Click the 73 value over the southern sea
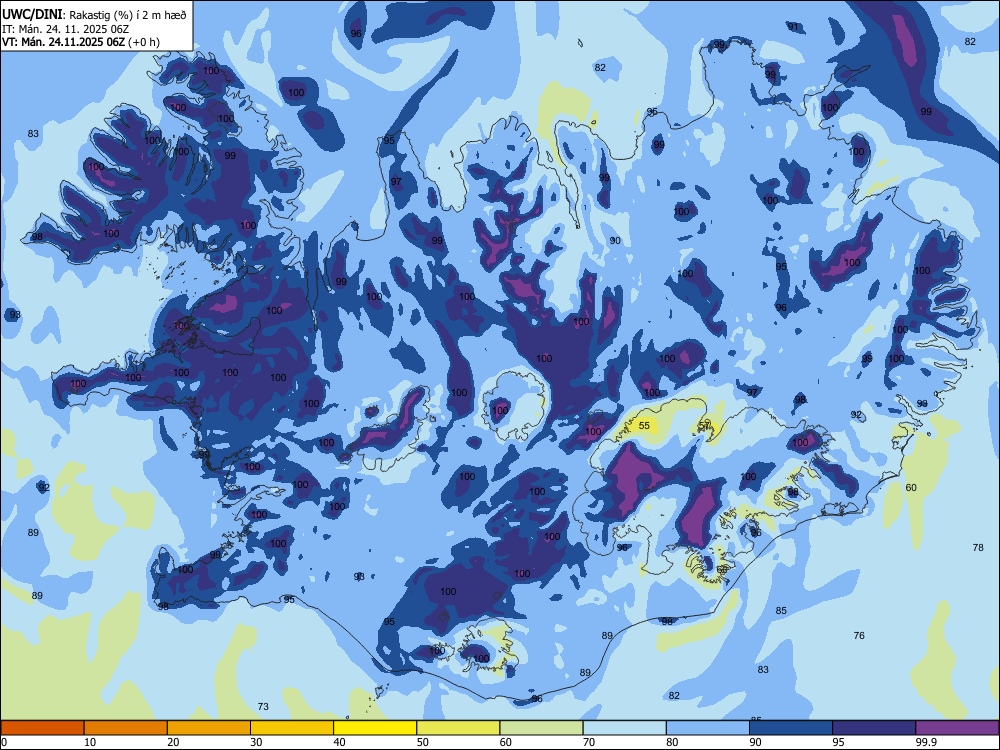Viewport: 1000px width, 750px height. 263,706
